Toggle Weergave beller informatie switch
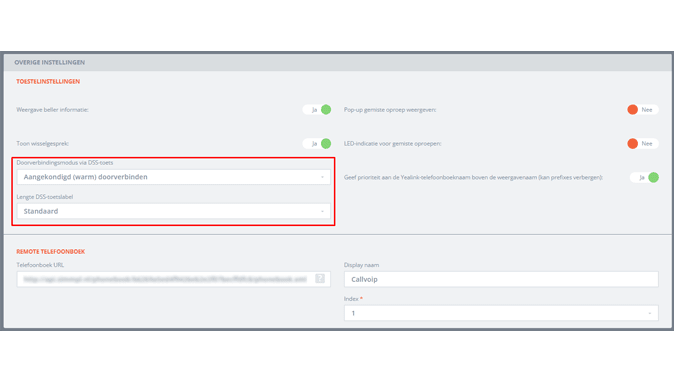The image size is (674, 381). click(317, 110)
